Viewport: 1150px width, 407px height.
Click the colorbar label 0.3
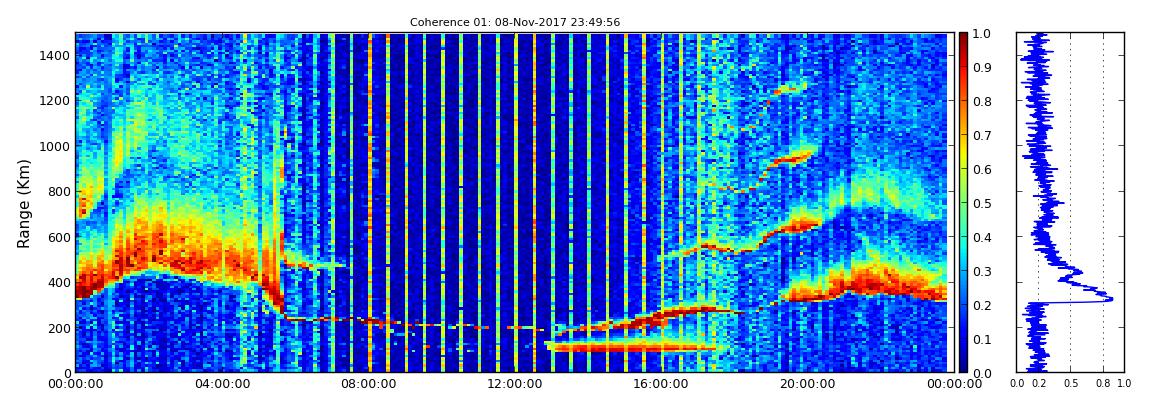point(984,271)
